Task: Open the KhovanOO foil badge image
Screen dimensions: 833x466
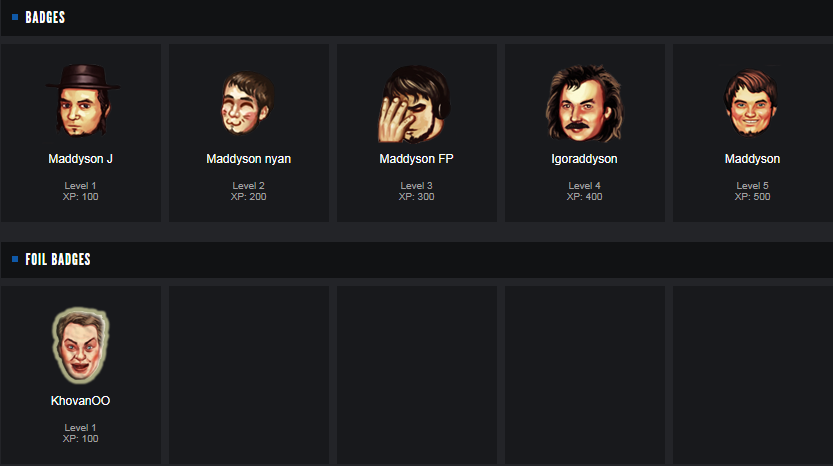Action: point(80,345)
